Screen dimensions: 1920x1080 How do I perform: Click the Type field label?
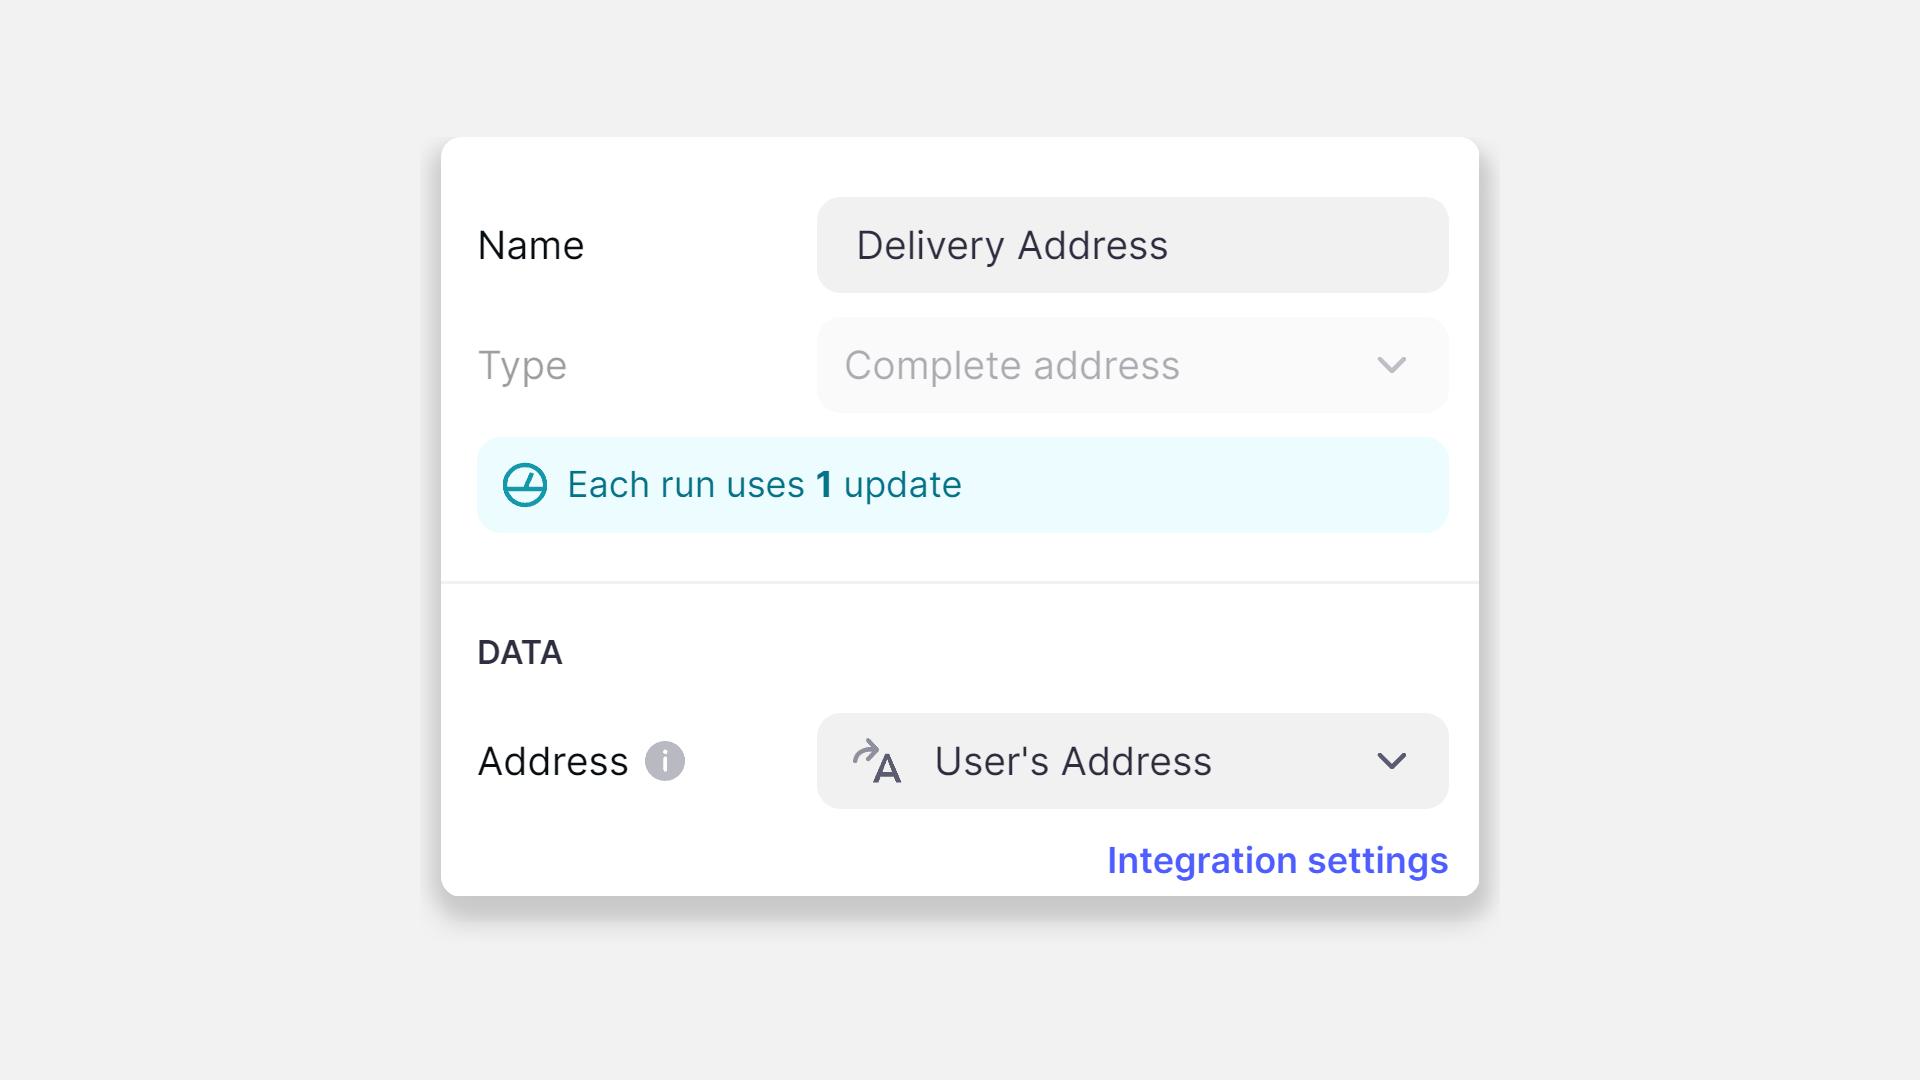pyautogui.click(x=522, y=365)
